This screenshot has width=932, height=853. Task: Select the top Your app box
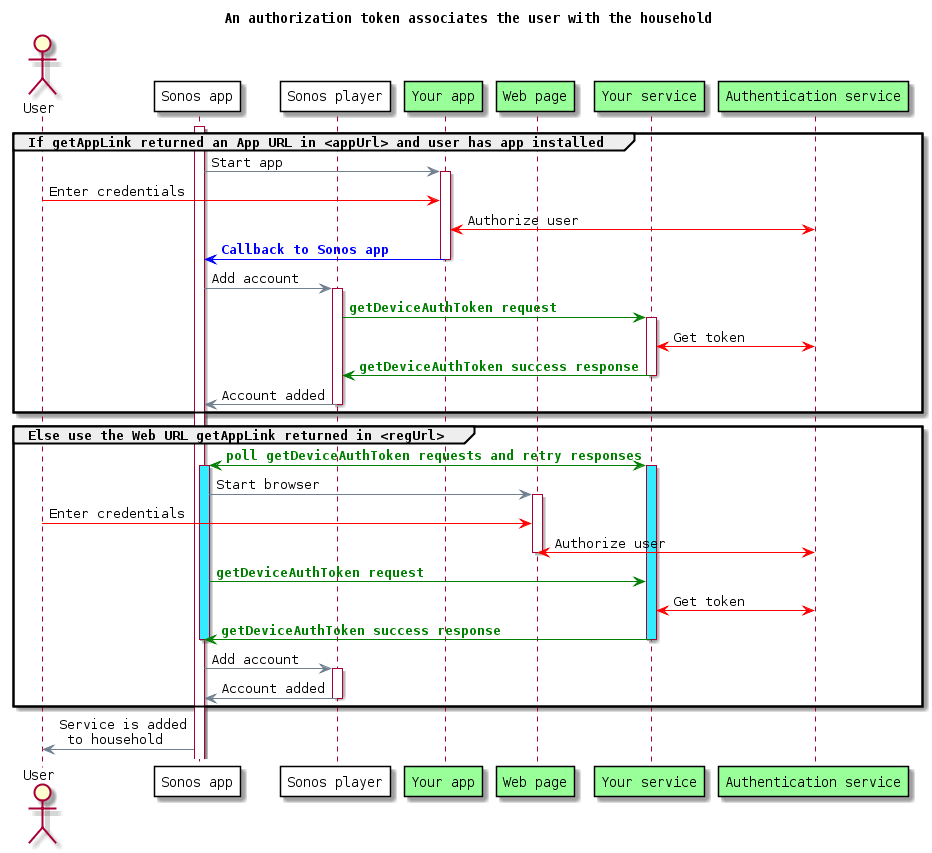point(443,96)
